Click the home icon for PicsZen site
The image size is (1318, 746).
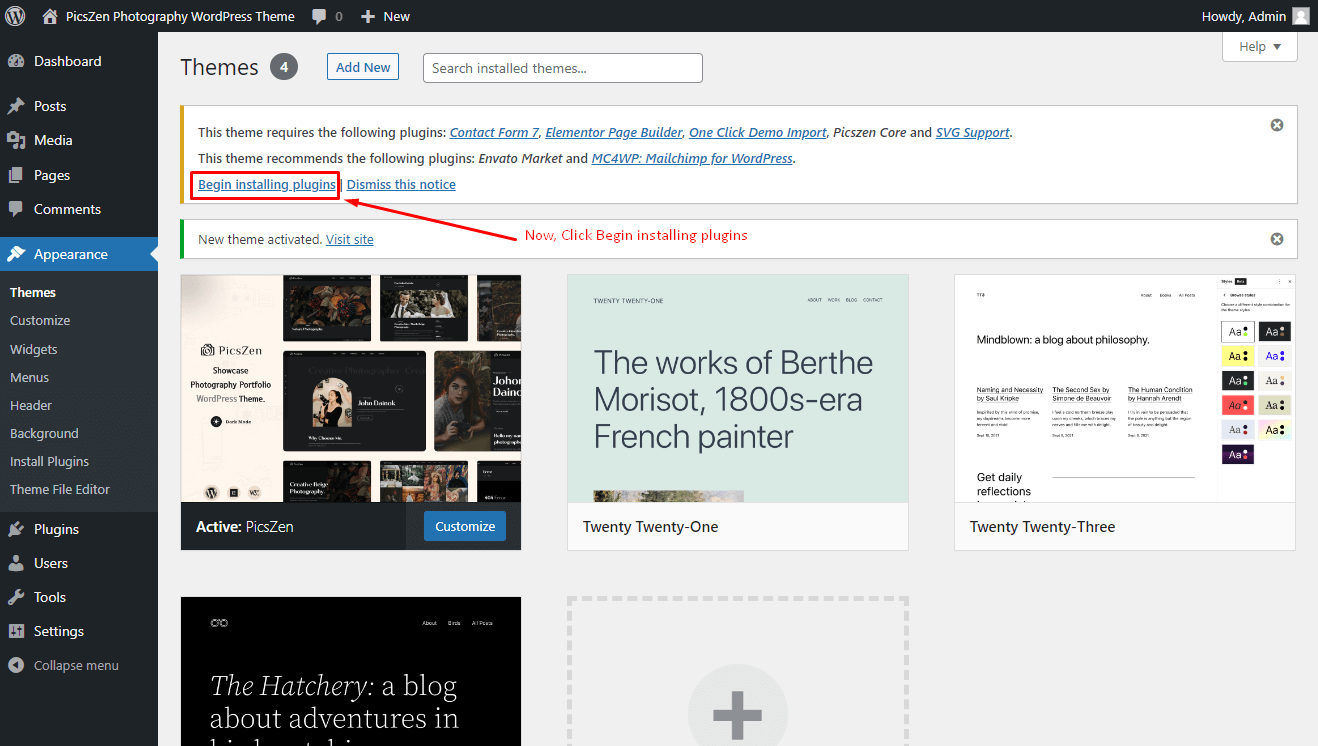click(x=50, y=16)
